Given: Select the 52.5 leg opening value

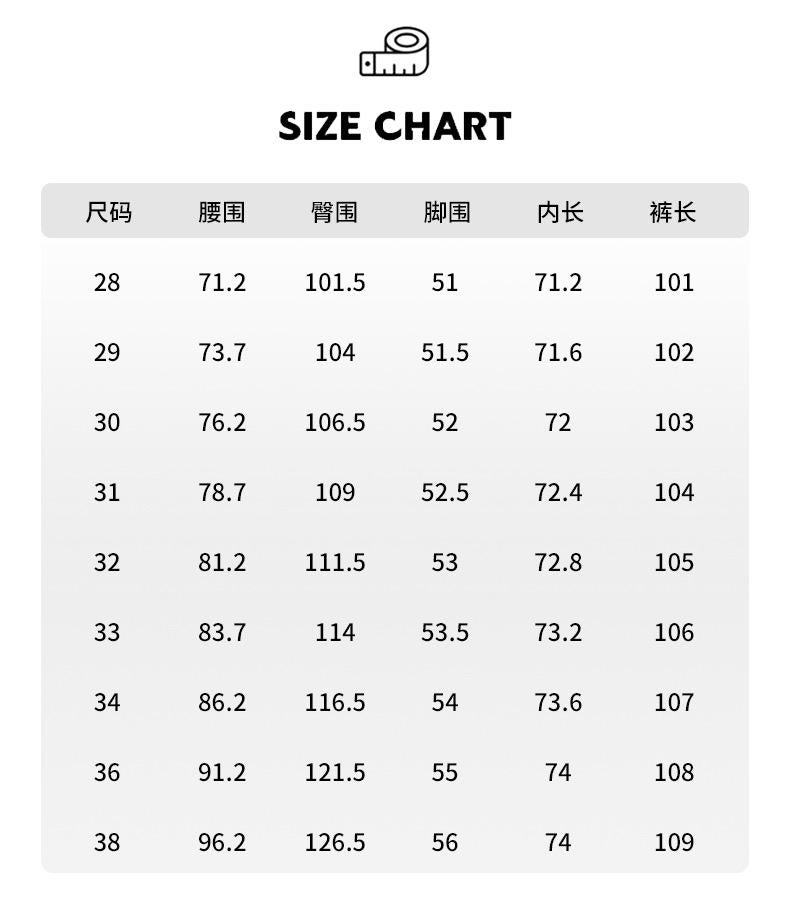Looking at the screenshot, I should point(445,493).
